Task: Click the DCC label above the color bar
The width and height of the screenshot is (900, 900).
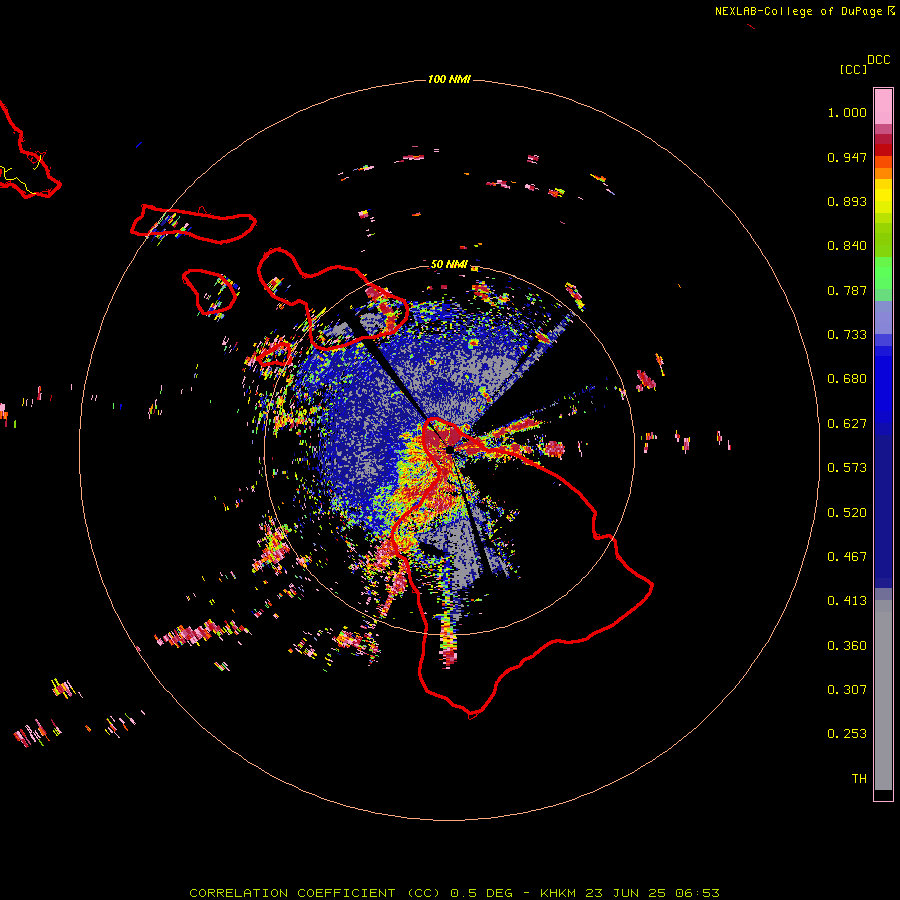Action: click(878, 60)
